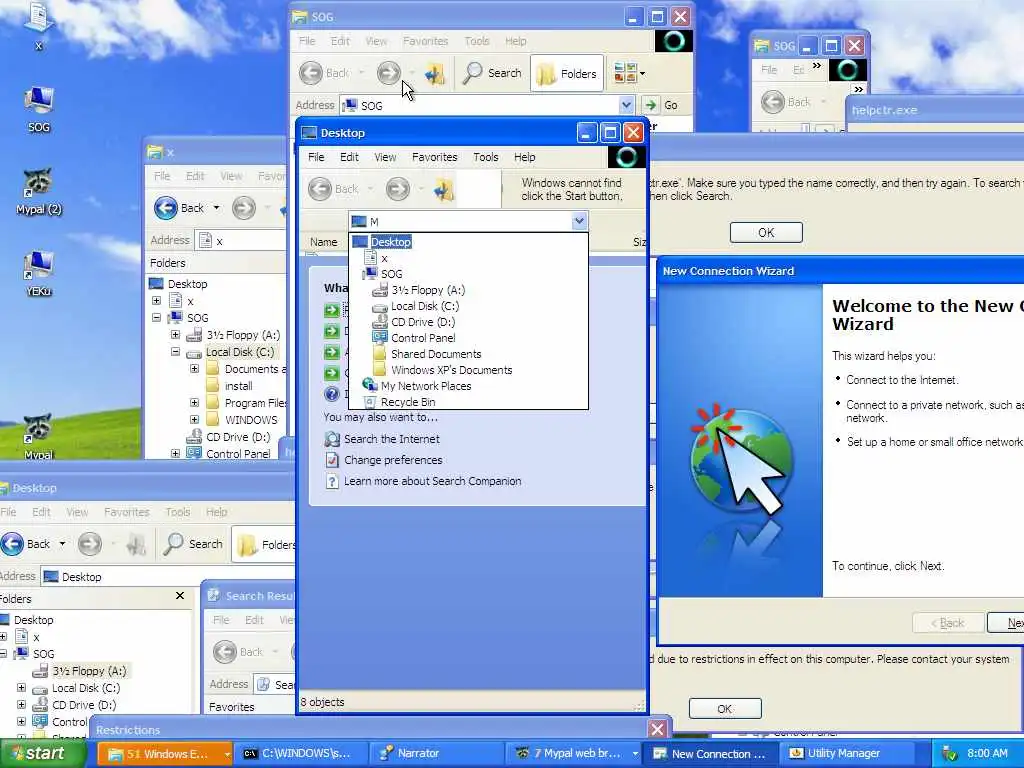
Task: Expand WINDOWS folder in x window tree
Action: click(194, 419)
